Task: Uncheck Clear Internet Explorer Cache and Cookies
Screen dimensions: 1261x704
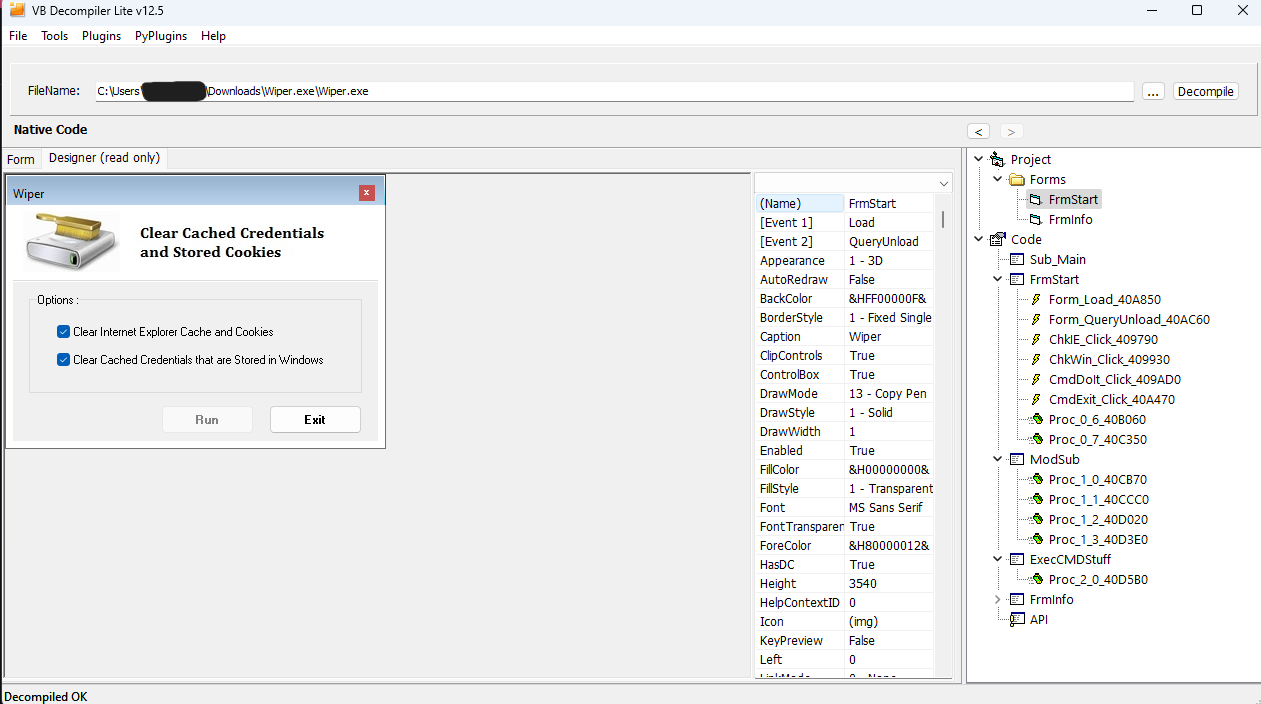Action: click(x=64, y=332)
